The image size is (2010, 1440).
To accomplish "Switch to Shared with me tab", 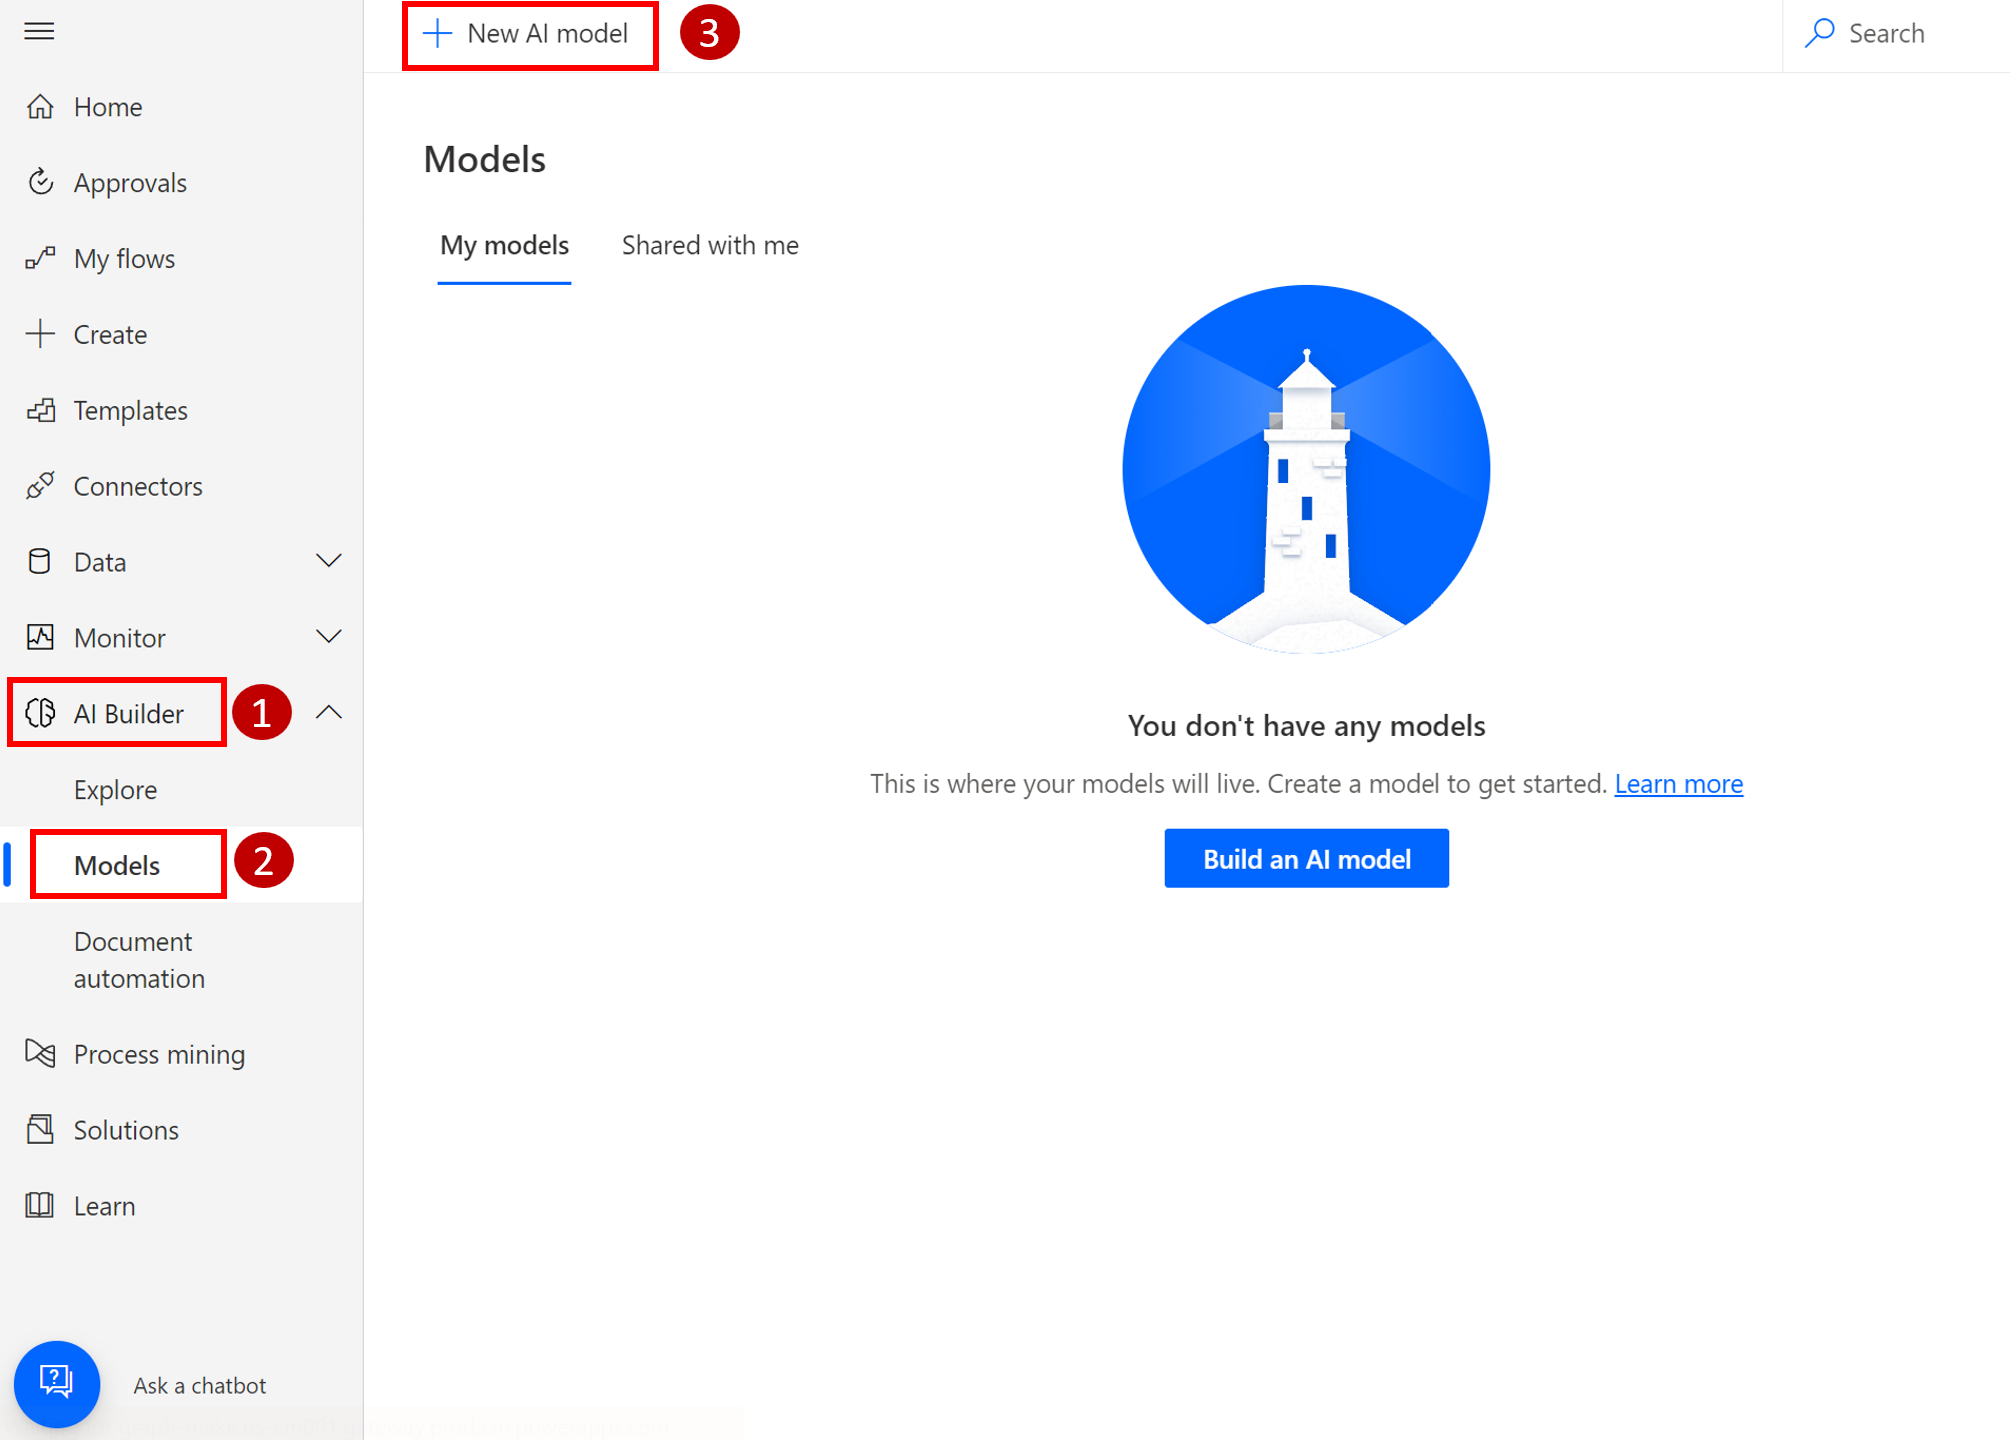I will pyautogui.click(x=710, y=245).
